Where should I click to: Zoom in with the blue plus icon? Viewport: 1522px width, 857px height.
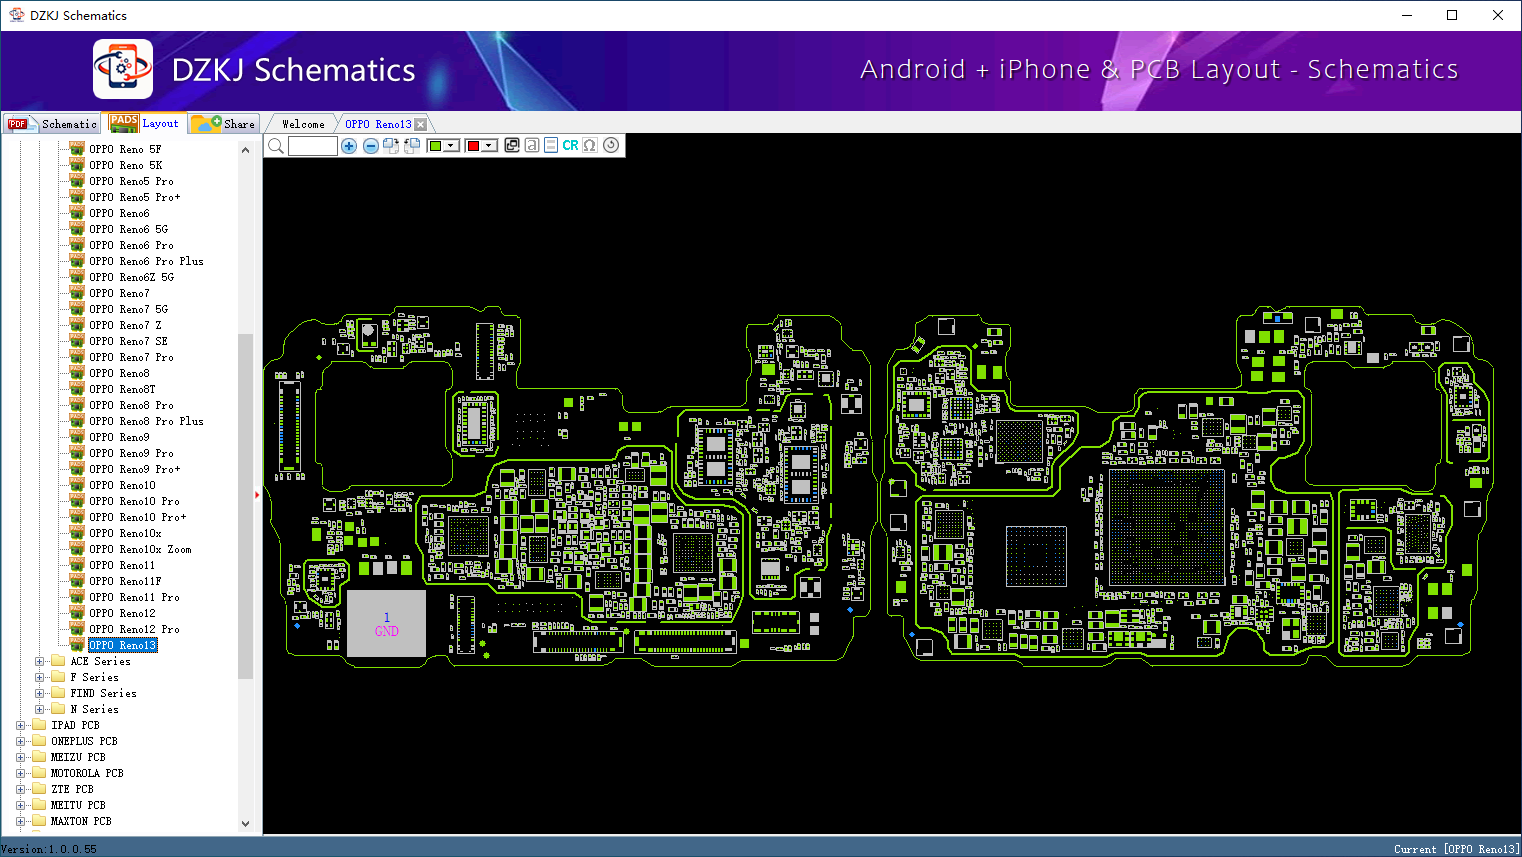point(349,146)
